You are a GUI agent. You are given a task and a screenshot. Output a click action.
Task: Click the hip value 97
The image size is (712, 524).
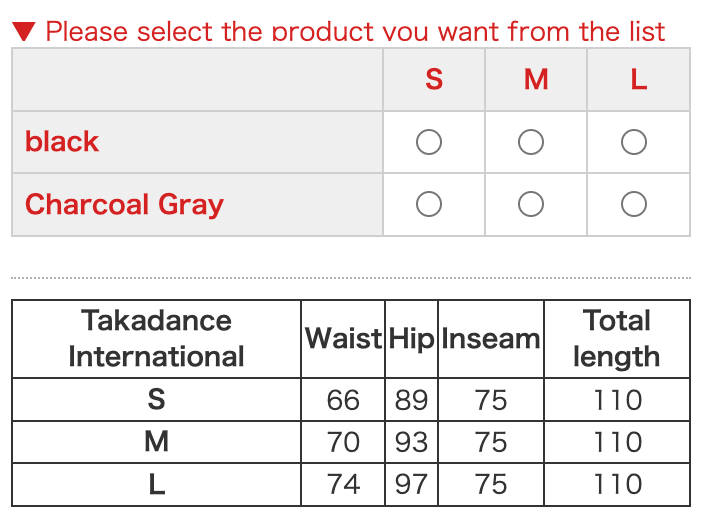click(411, 484)
